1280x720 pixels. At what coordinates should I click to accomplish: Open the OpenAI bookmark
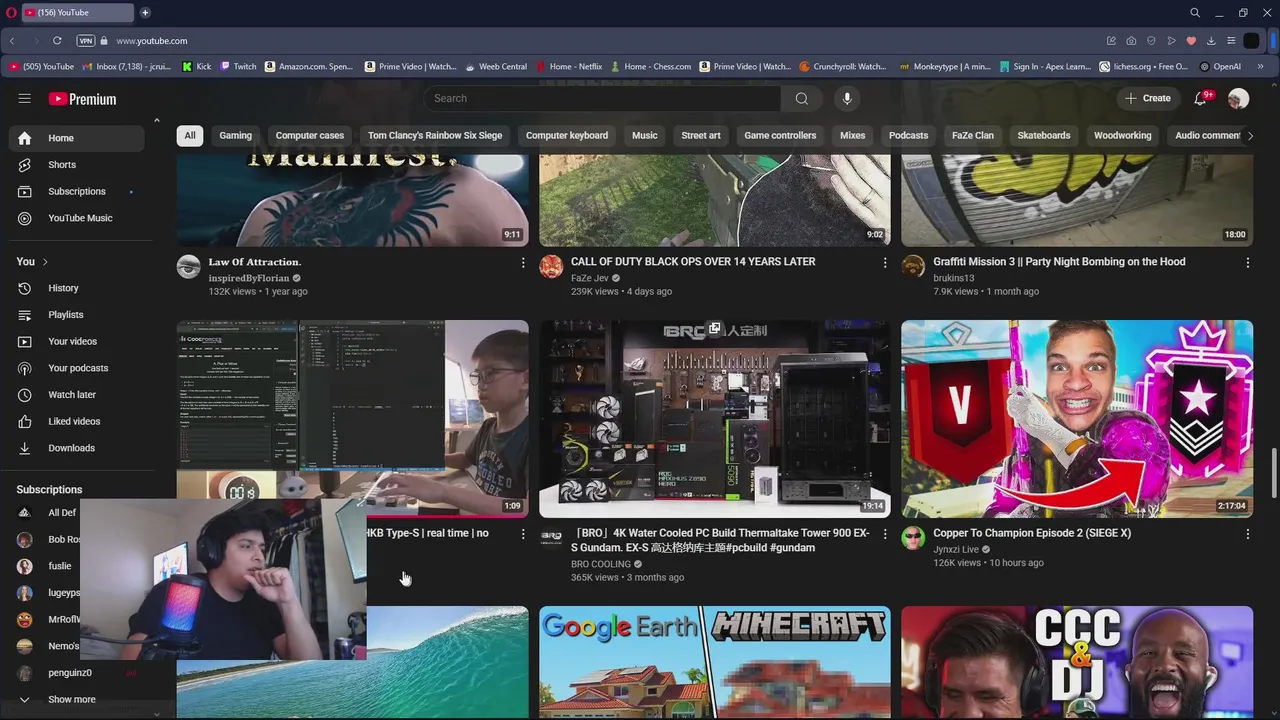pos(1220,67)
